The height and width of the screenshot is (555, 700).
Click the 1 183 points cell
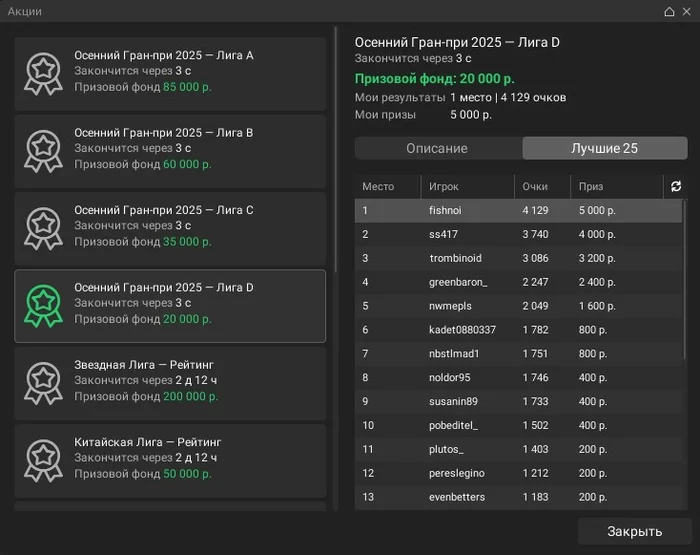pos(535,497)
